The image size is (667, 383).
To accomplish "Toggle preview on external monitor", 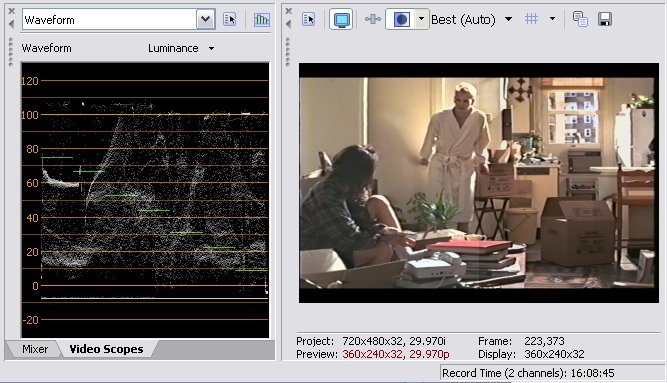I will click(x=341, y=20).
